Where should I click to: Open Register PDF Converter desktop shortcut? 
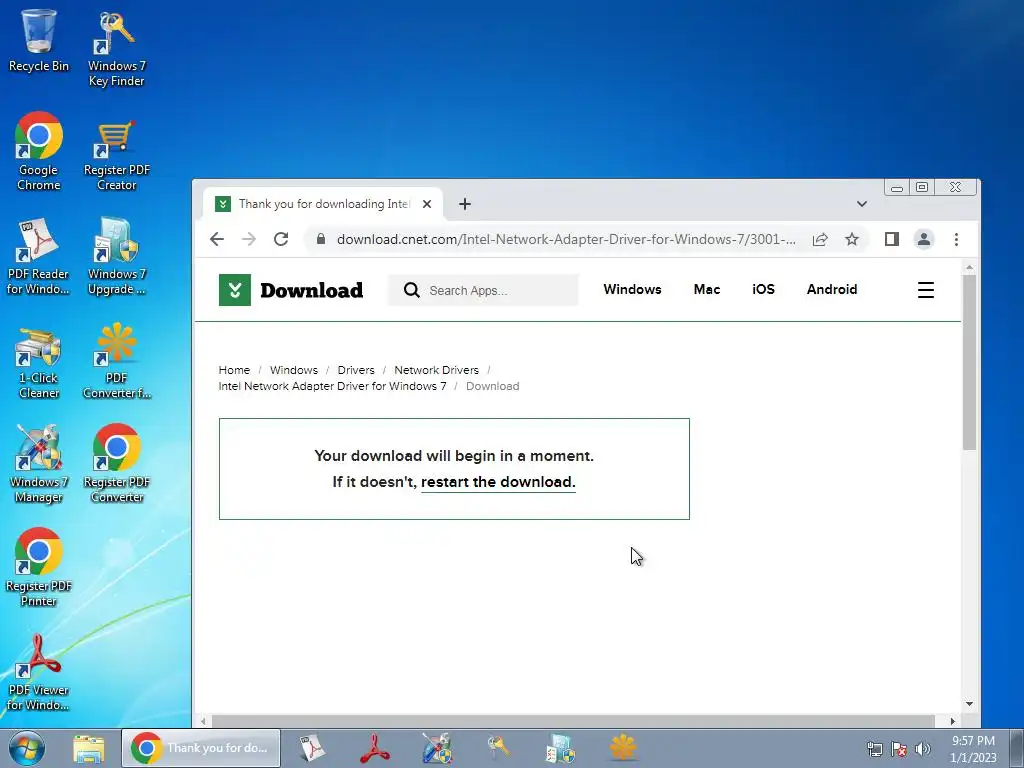tap(116, 464)
